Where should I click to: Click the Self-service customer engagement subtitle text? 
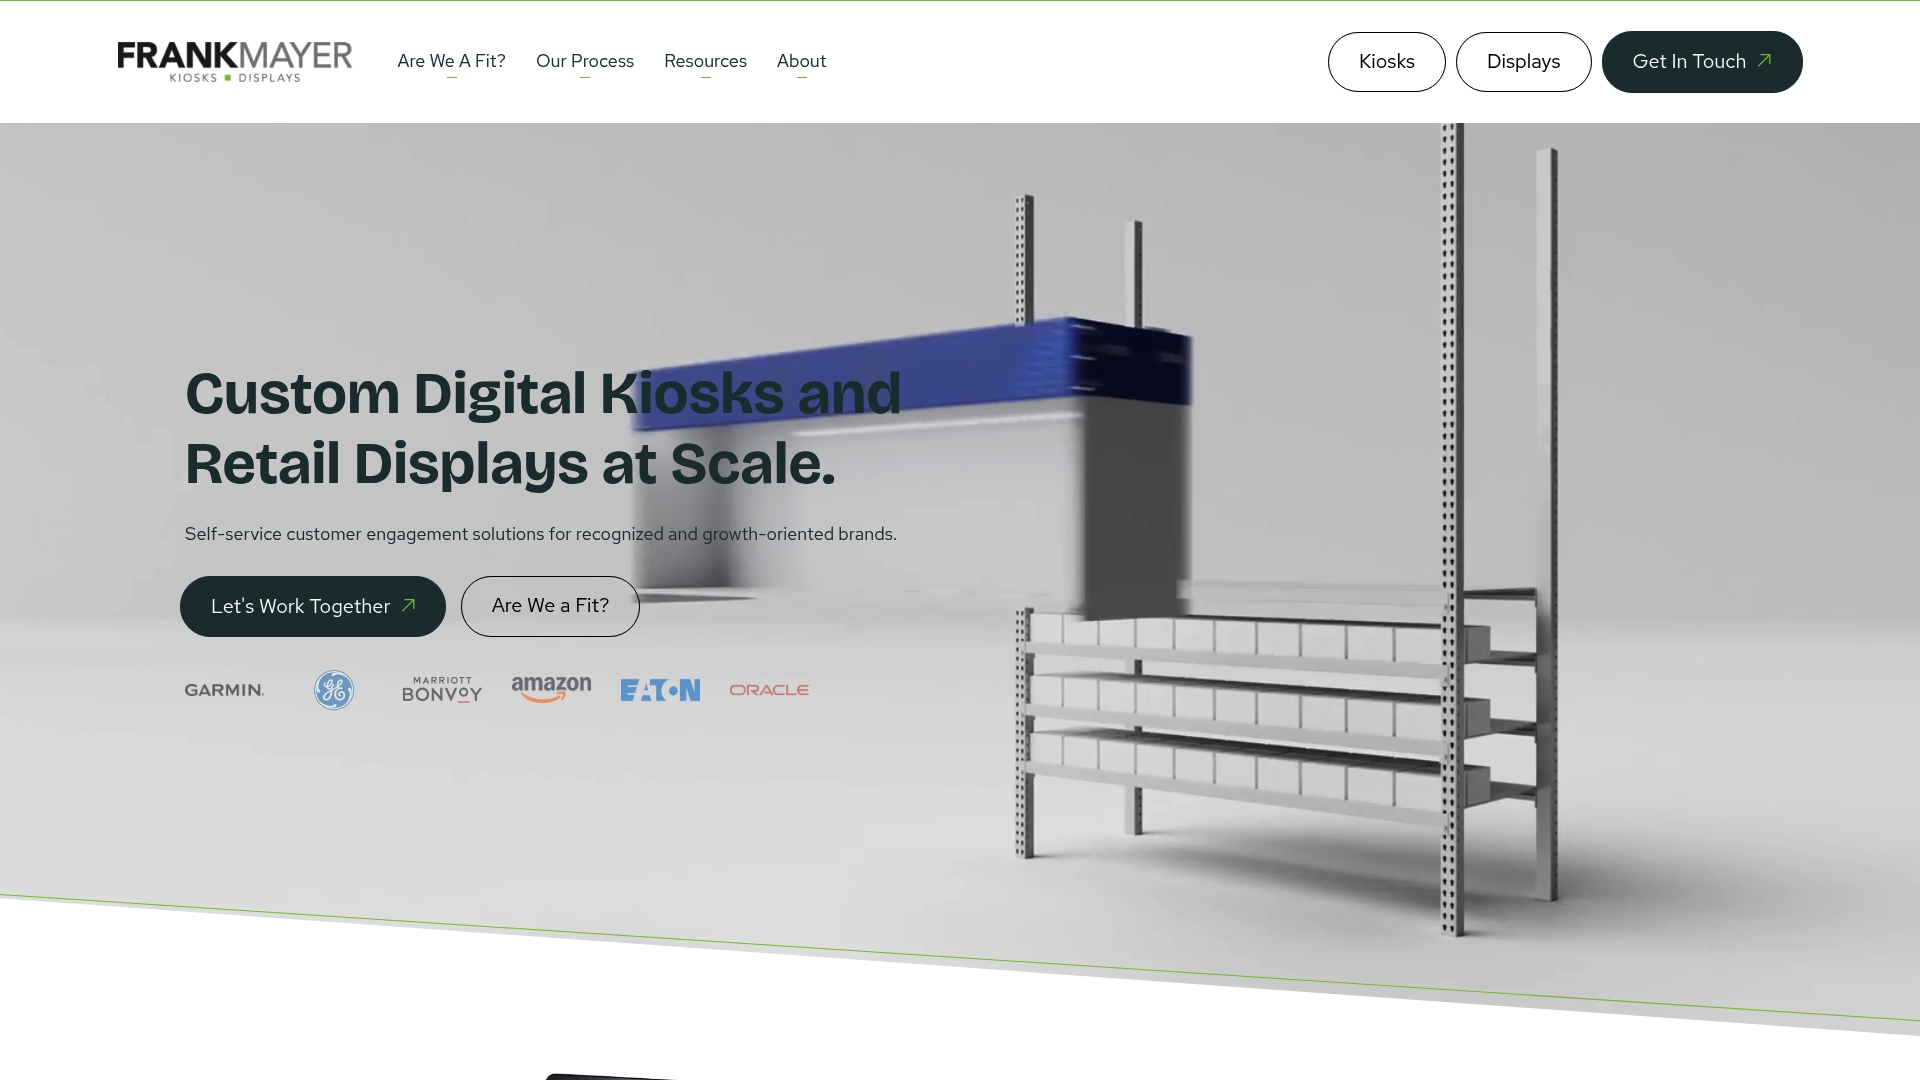[540, 534]
